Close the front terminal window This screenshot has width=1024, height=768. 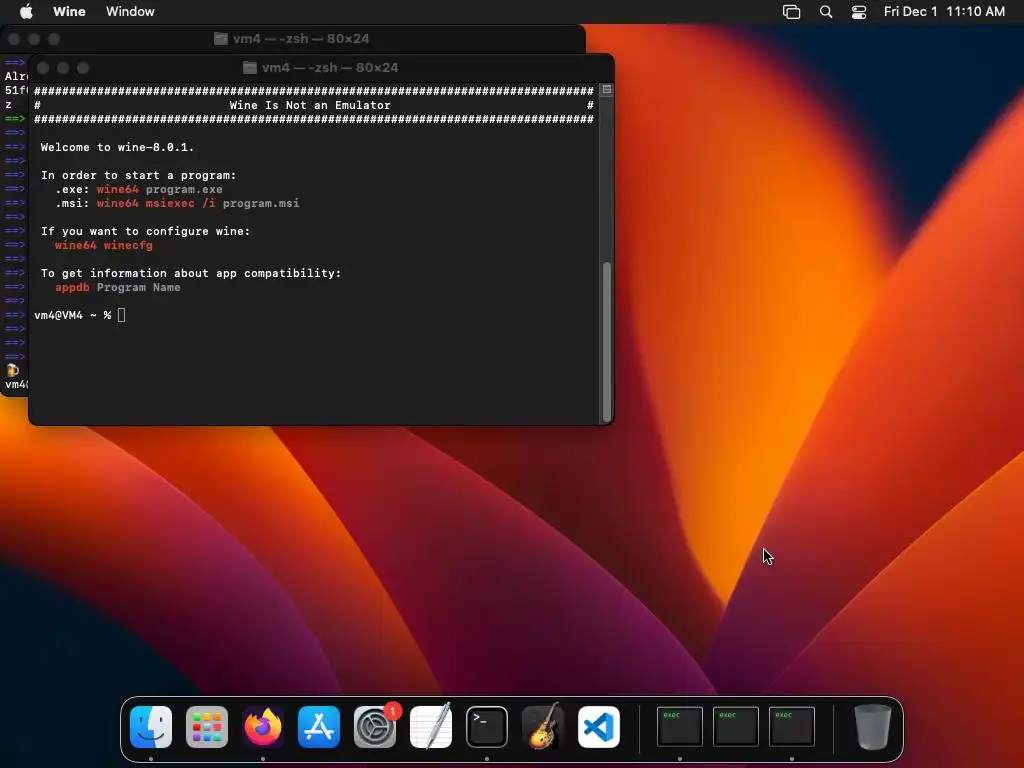click(43, 68)
